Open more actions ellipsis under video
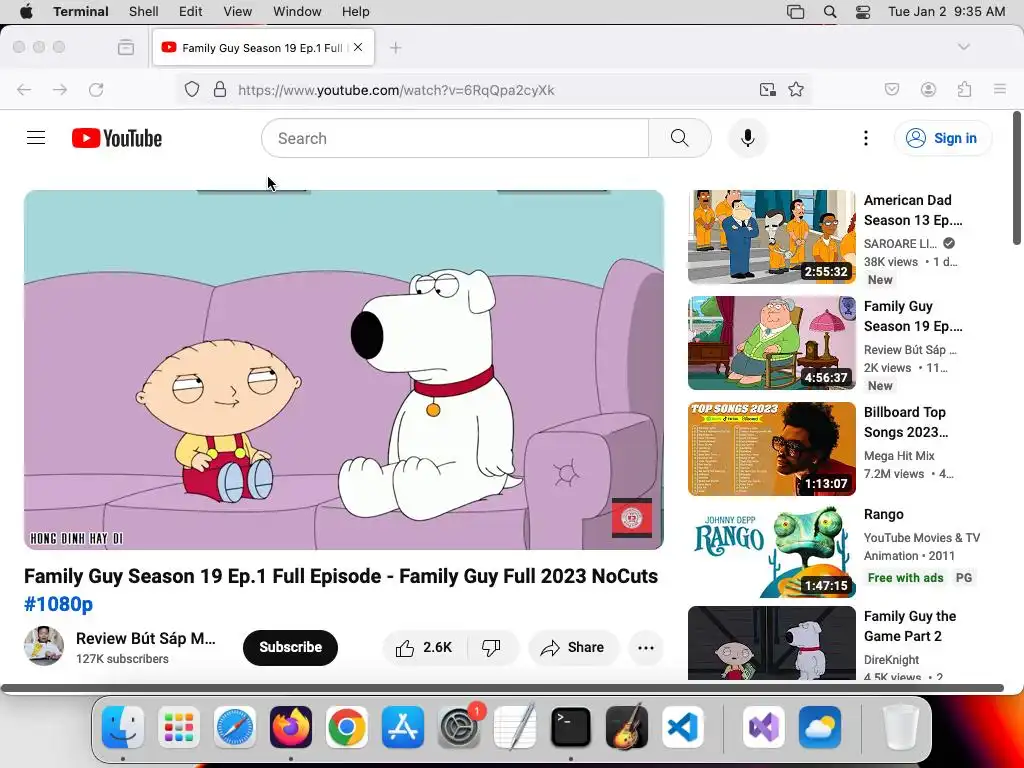The height and width of the screenshot is (768, 1024). [x=645, y=647]
